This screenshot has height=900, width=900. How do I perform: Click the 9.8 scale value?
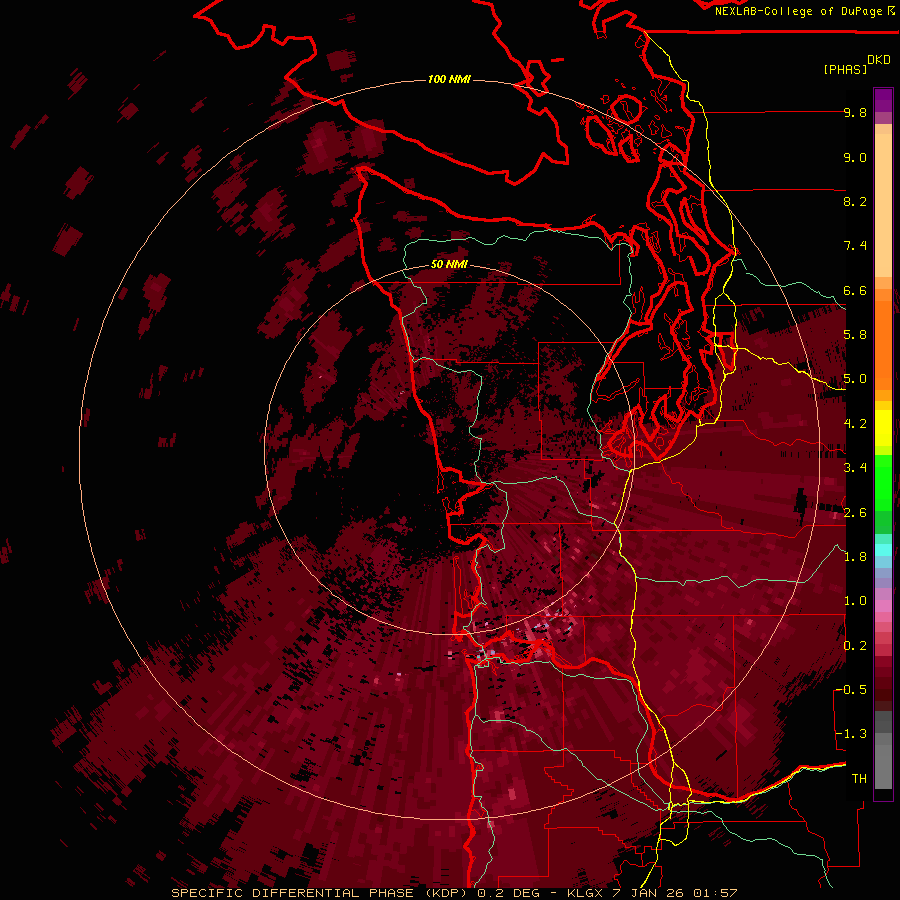tap(855, 112)
